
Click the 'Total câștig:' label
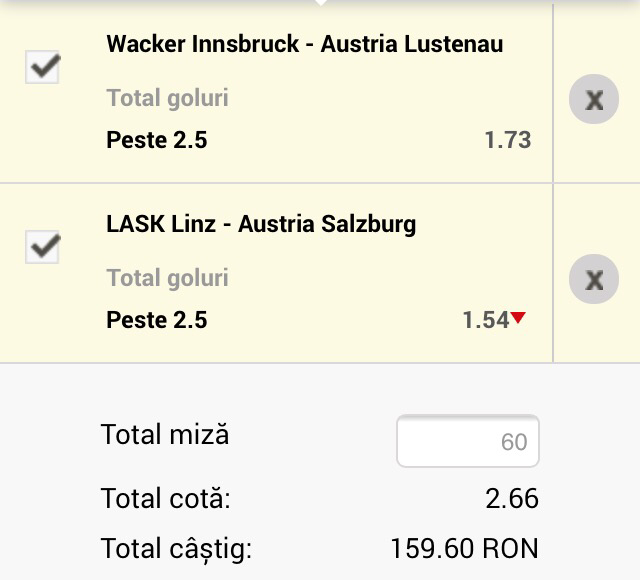coord(176,548)
